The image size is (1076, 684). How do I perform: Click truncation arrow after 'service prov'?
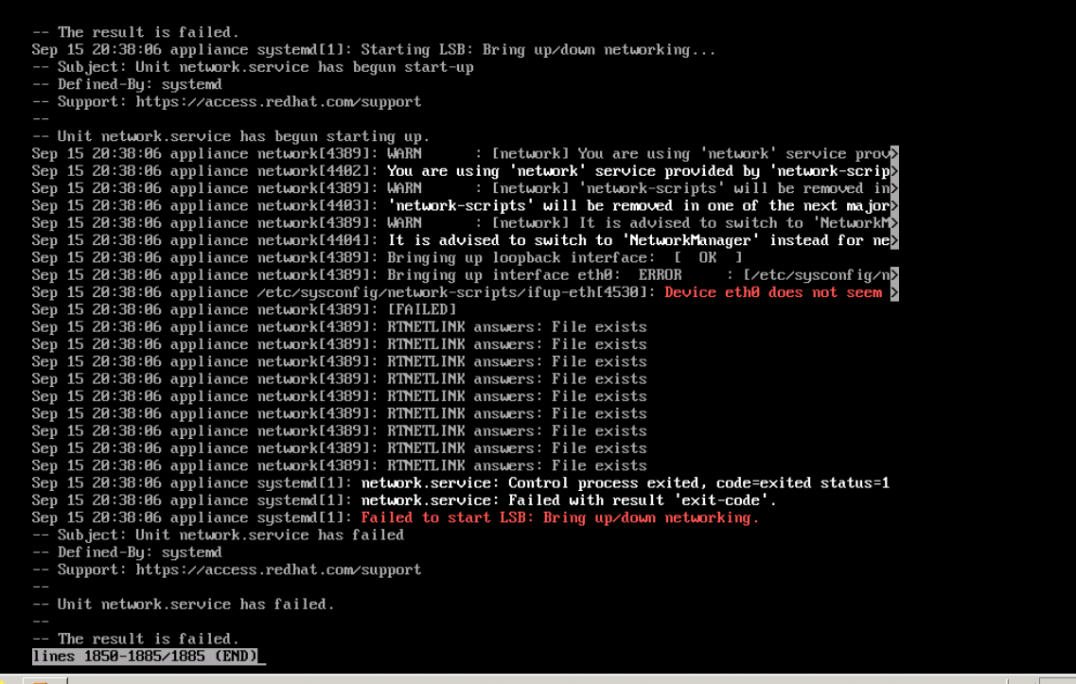[x=894, y=154]
